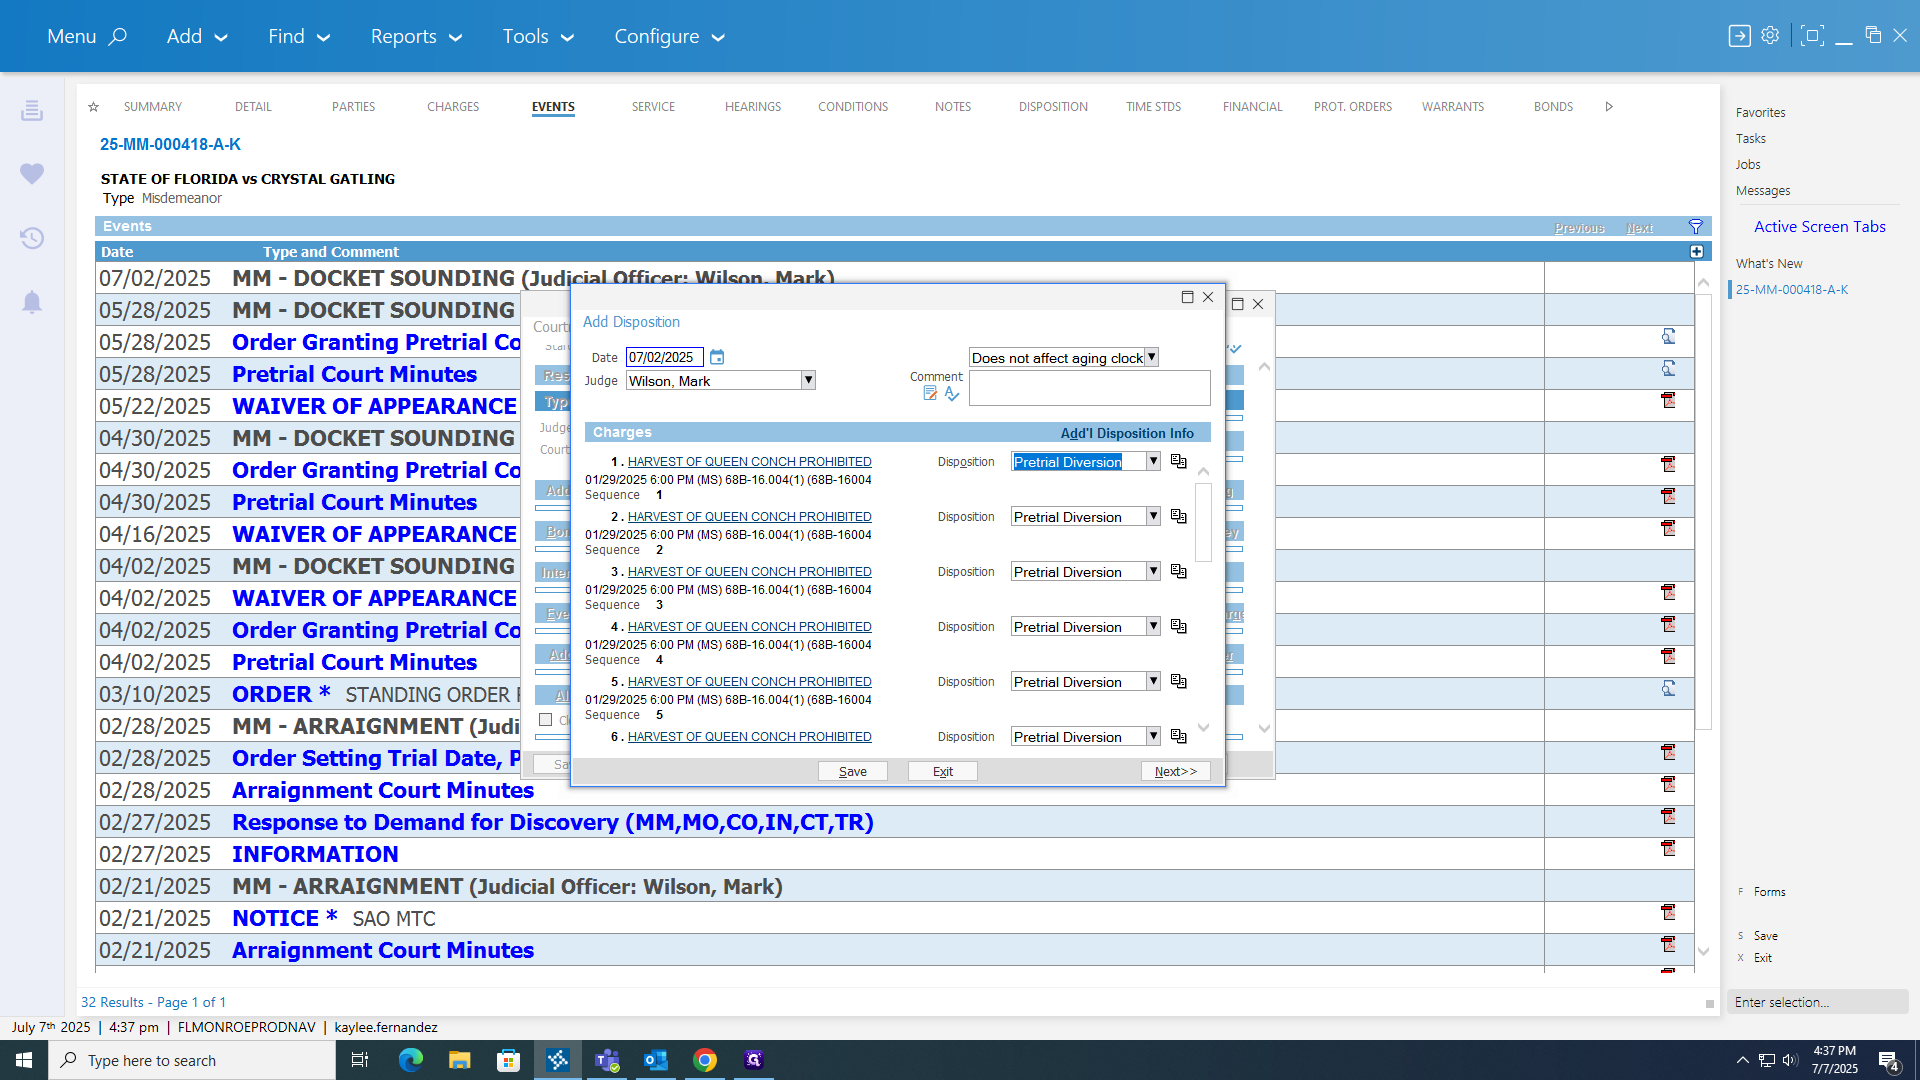Copy disposition icon for charge 4
Viewport: 1920px width, 1080px height.
point(1179,626)
